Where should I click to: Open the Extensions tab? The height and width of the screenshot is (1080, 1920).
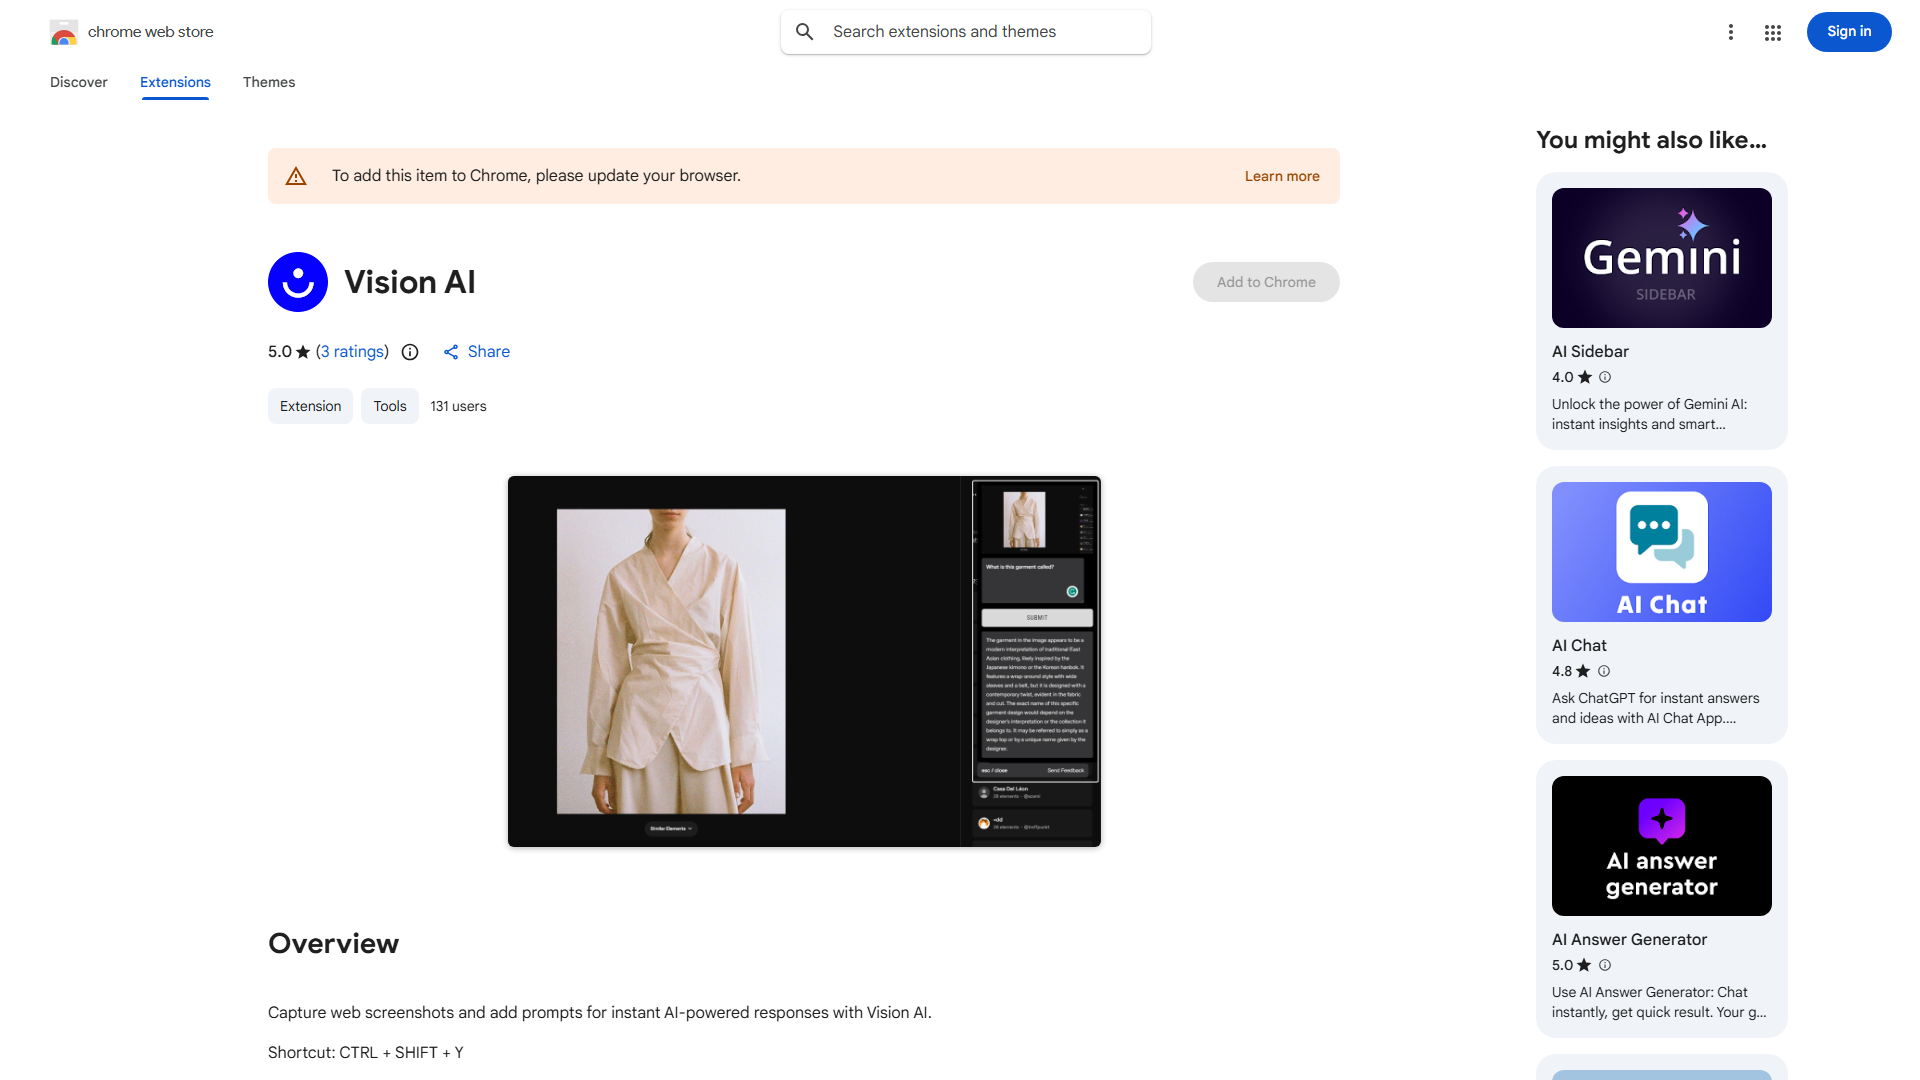click(x=175, y=82)
